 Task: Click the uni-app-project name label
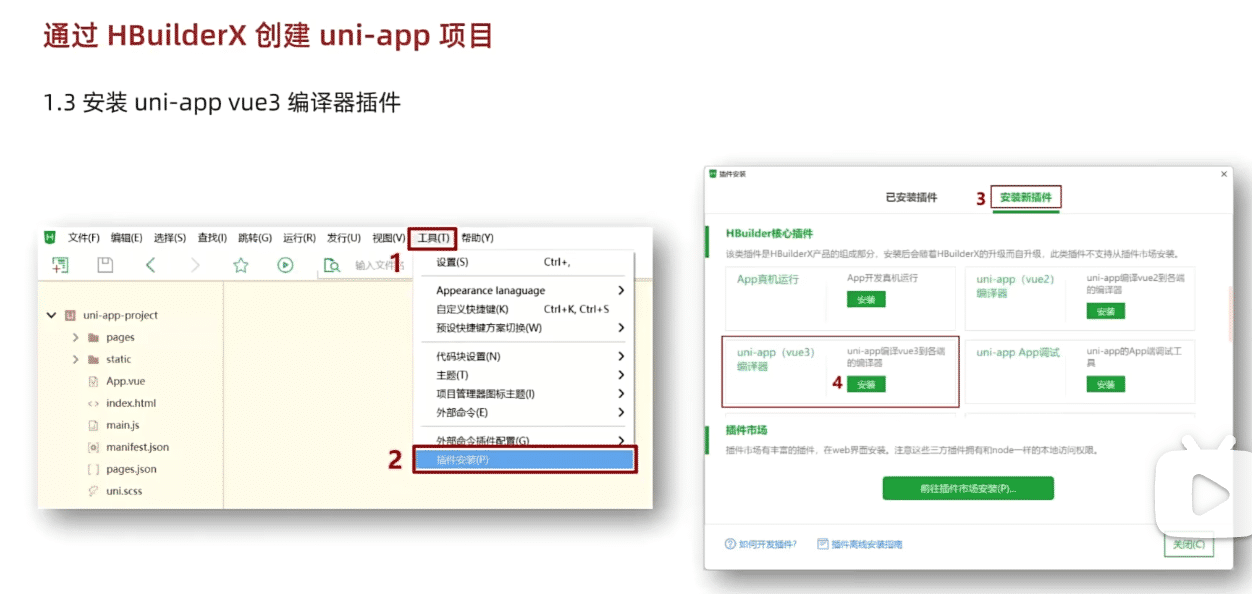pos(121,315)
